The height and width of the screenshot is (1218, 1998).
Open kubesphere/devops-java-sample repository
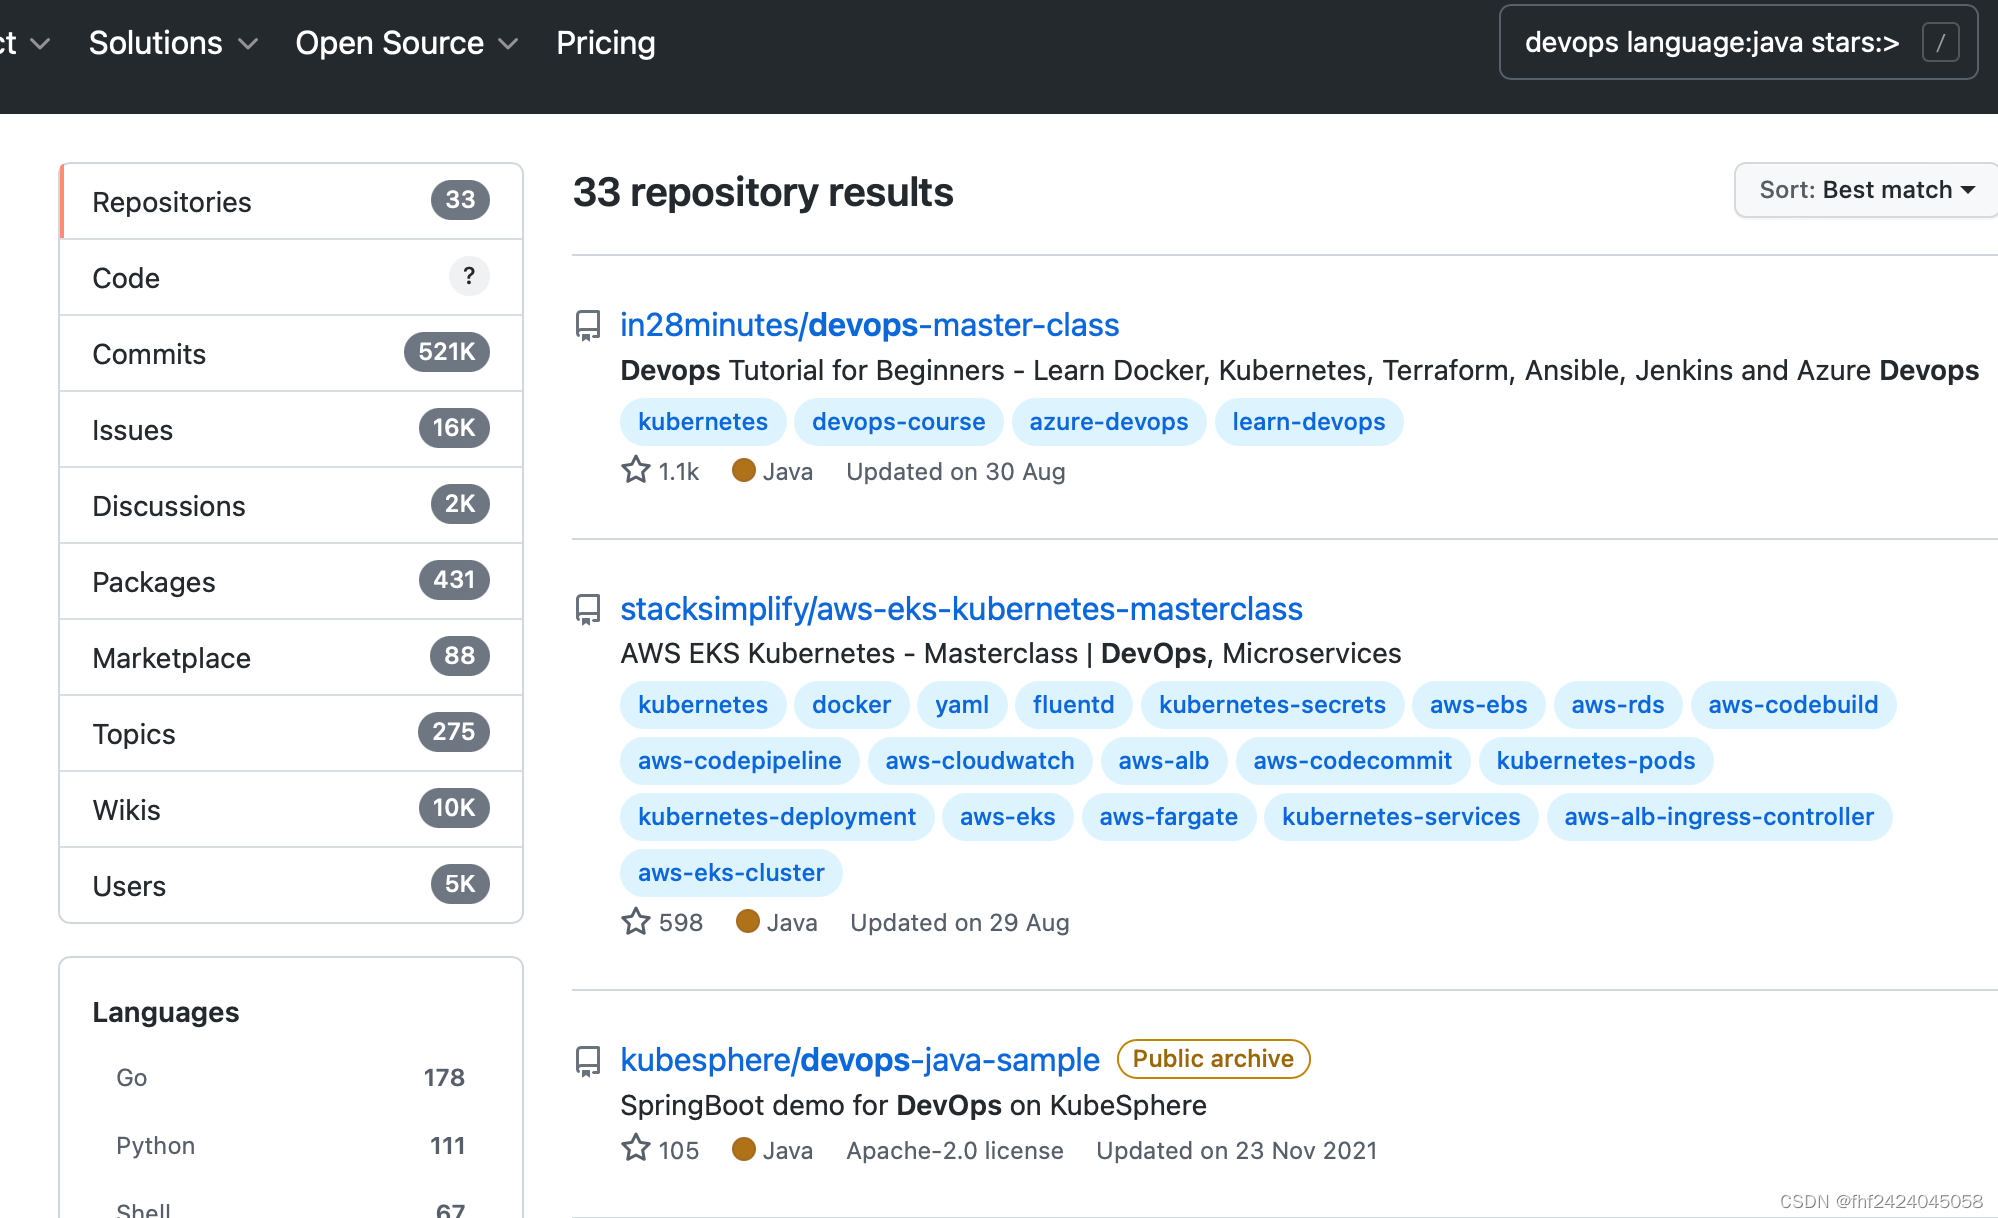click(859, 1060)
